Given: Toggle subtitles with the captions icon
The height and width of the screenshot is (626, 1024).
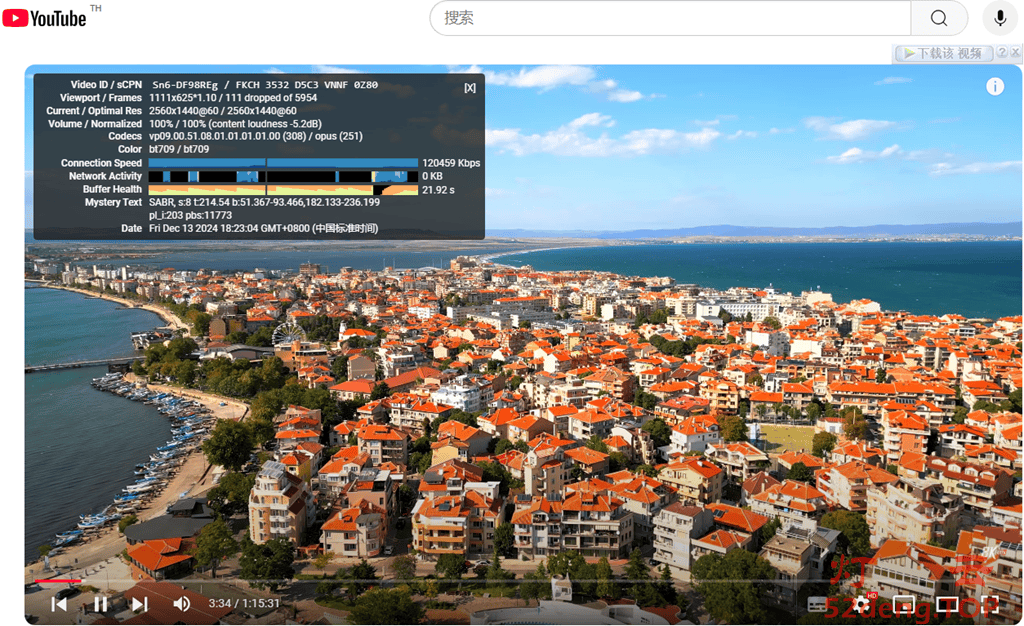Looking at the screenshot, I should tap(818, 605).
